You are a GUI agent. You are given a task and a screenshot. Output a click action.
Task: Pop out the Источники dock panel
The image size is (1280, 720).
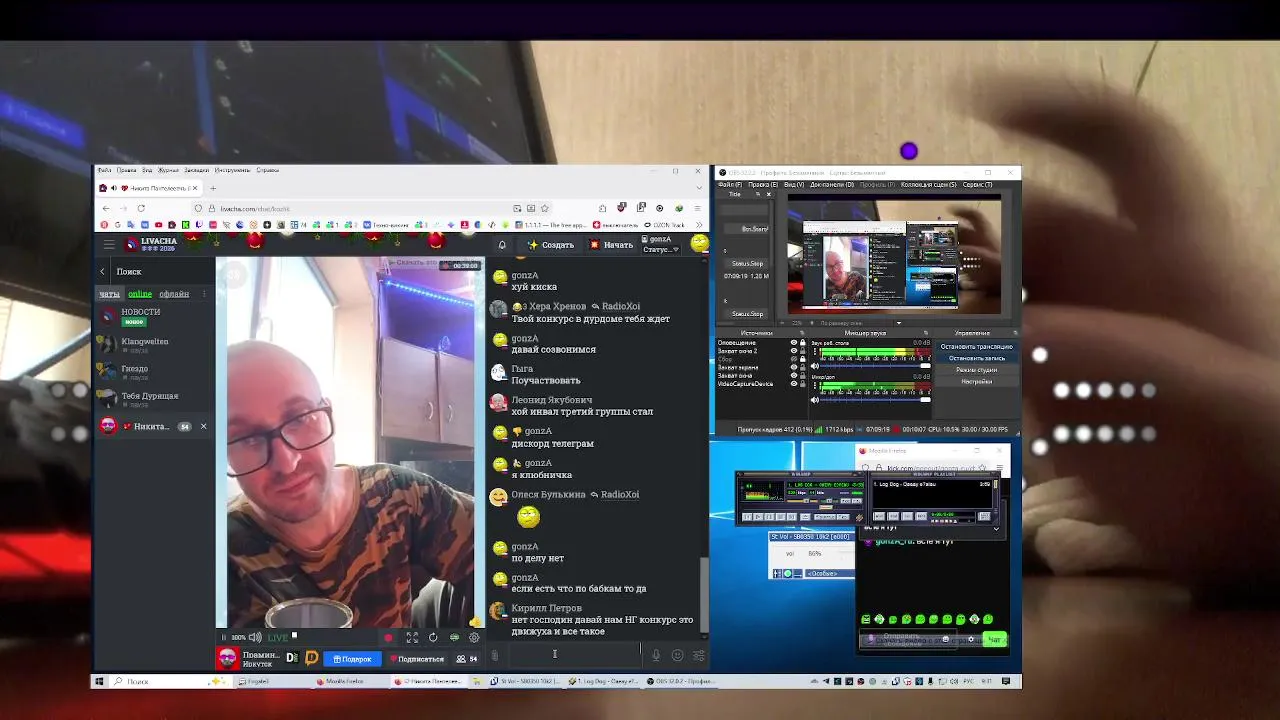[802, 333]
